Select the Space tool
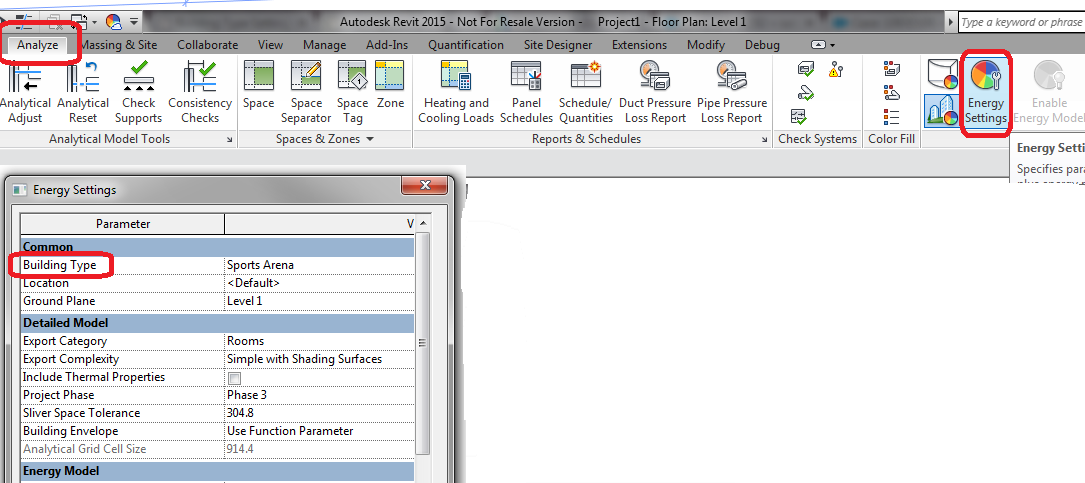Viewport: 1085px width, 483px height. (x=259, y=86)
